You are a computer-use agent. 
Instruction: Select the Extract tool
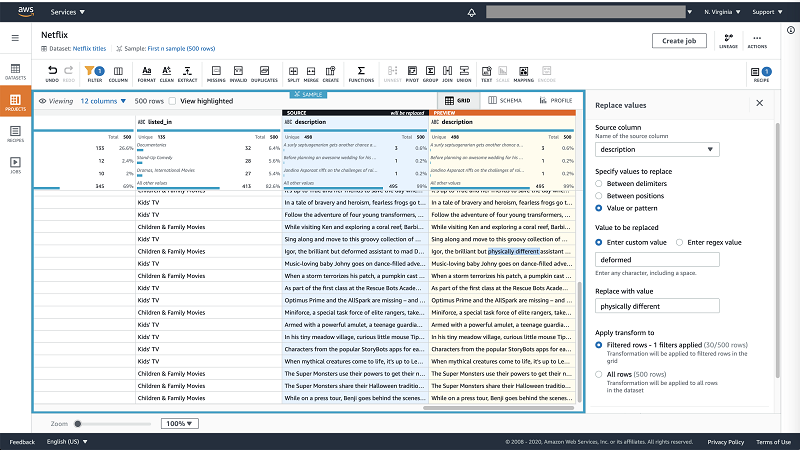(x=187, y=73)
